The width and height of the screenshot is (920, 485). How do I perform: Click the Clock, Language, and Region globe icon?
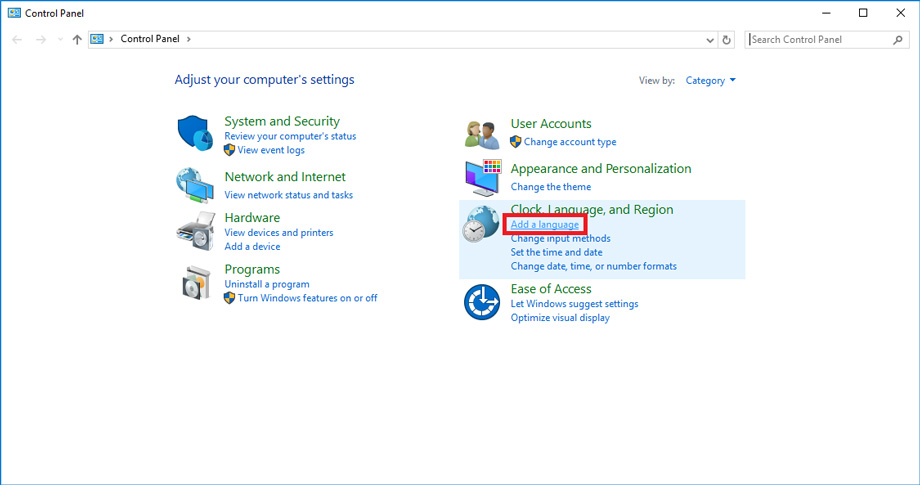tap(482, 226)
